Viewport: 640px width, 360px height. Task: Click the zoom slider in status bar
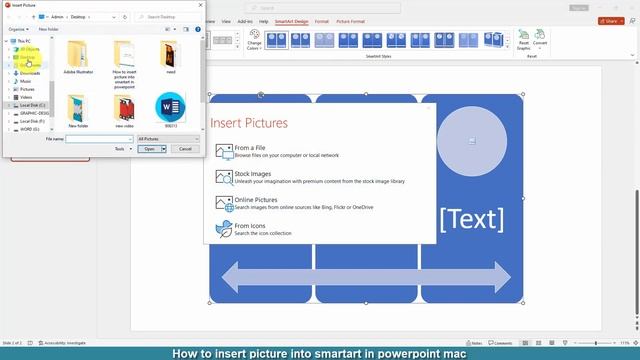(x=596, y=343)
